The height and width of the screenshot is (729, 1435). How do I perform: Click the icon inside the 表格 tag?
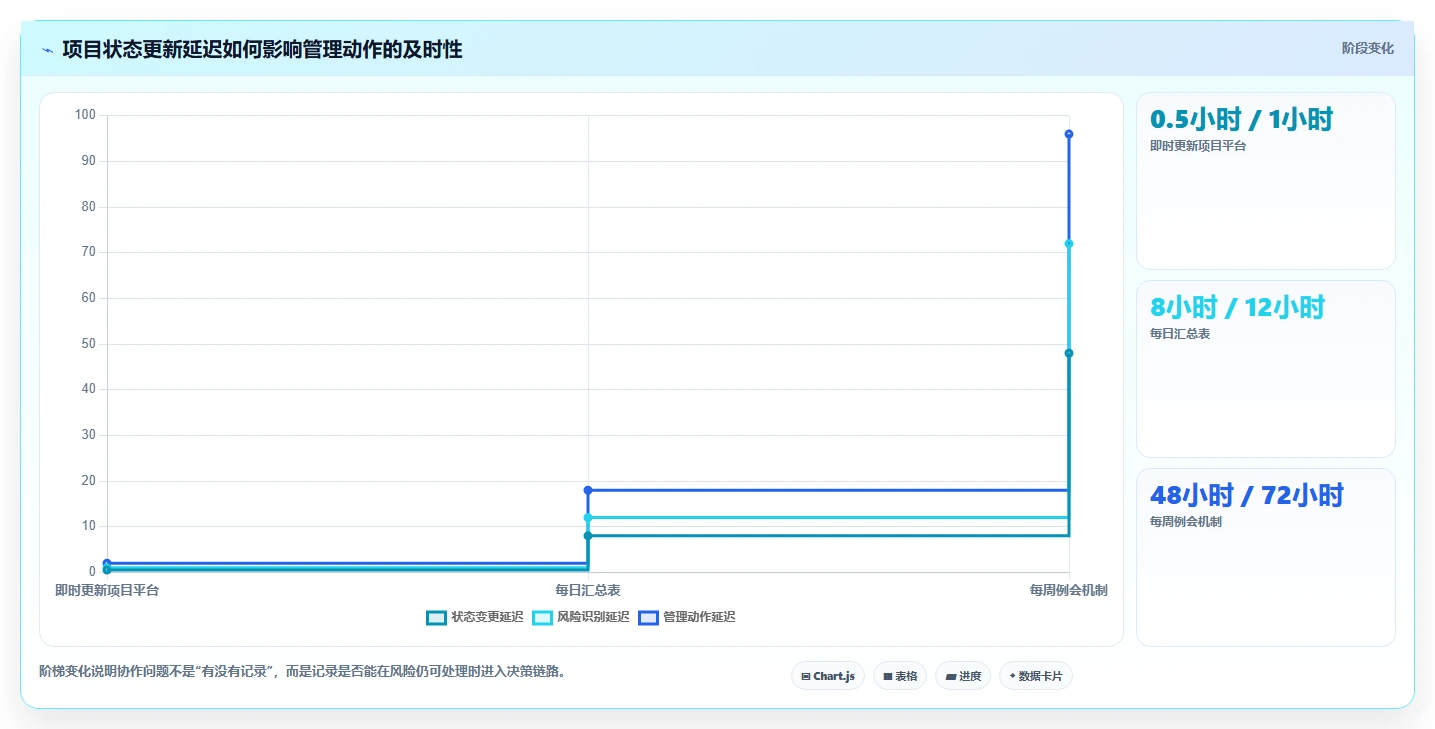[x=887, y=677]
